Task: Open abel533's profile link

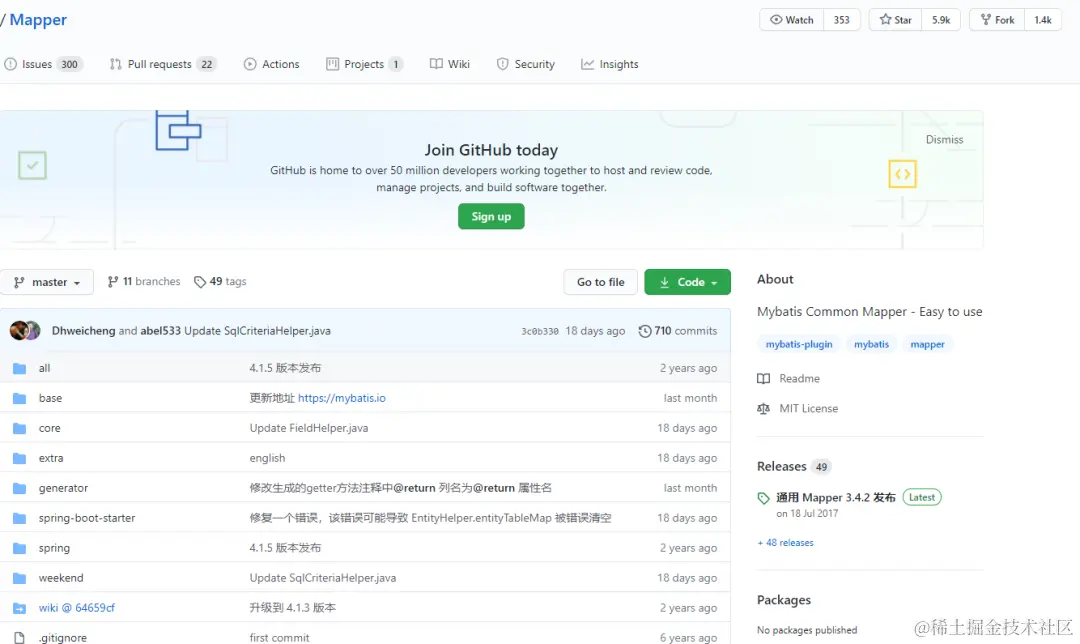Action: tap(160, 331)
